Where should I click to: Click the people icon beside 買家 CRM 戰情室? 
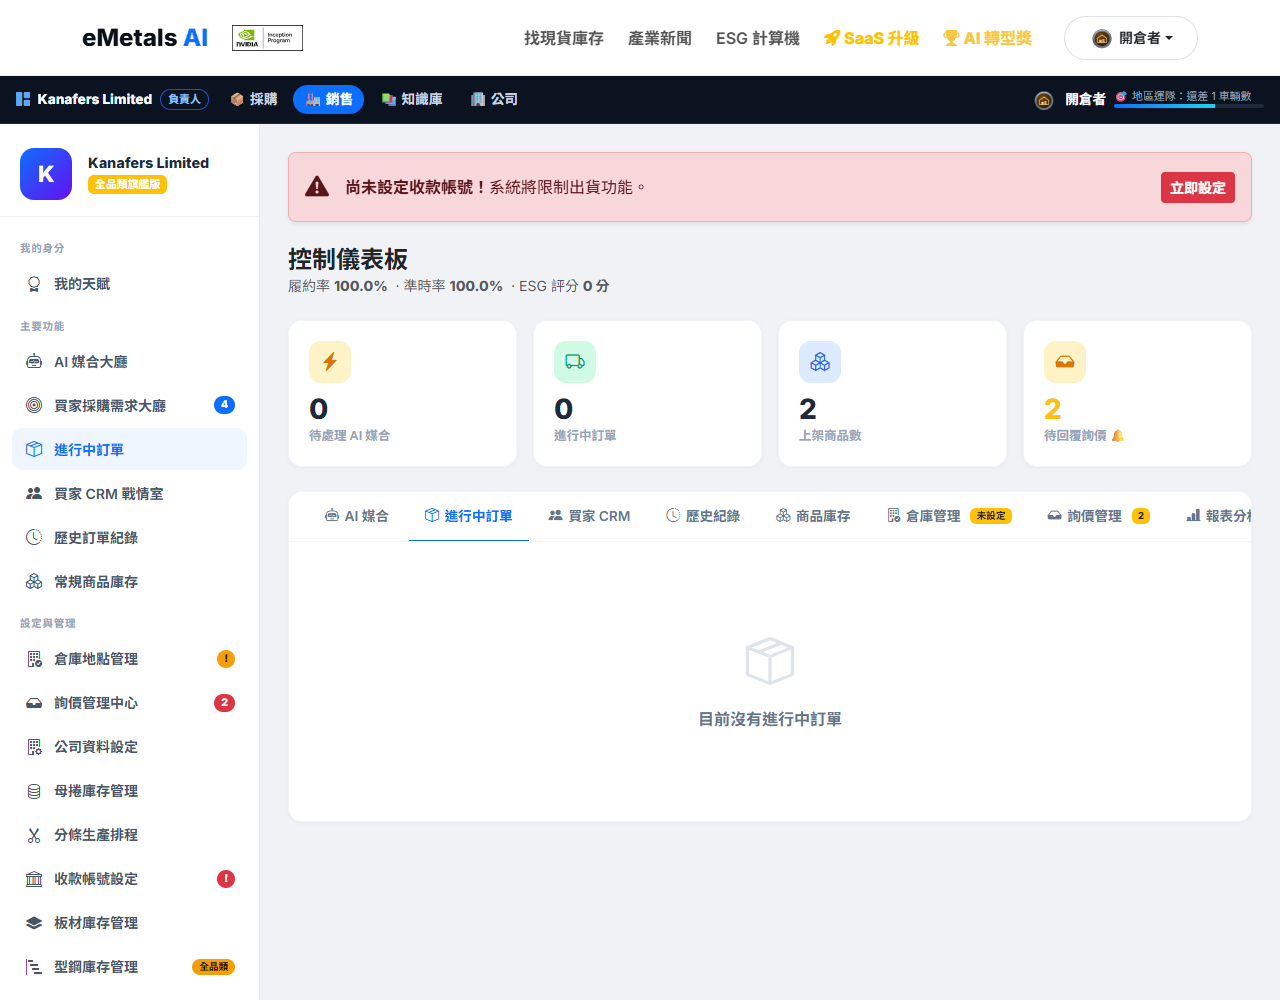34,494
